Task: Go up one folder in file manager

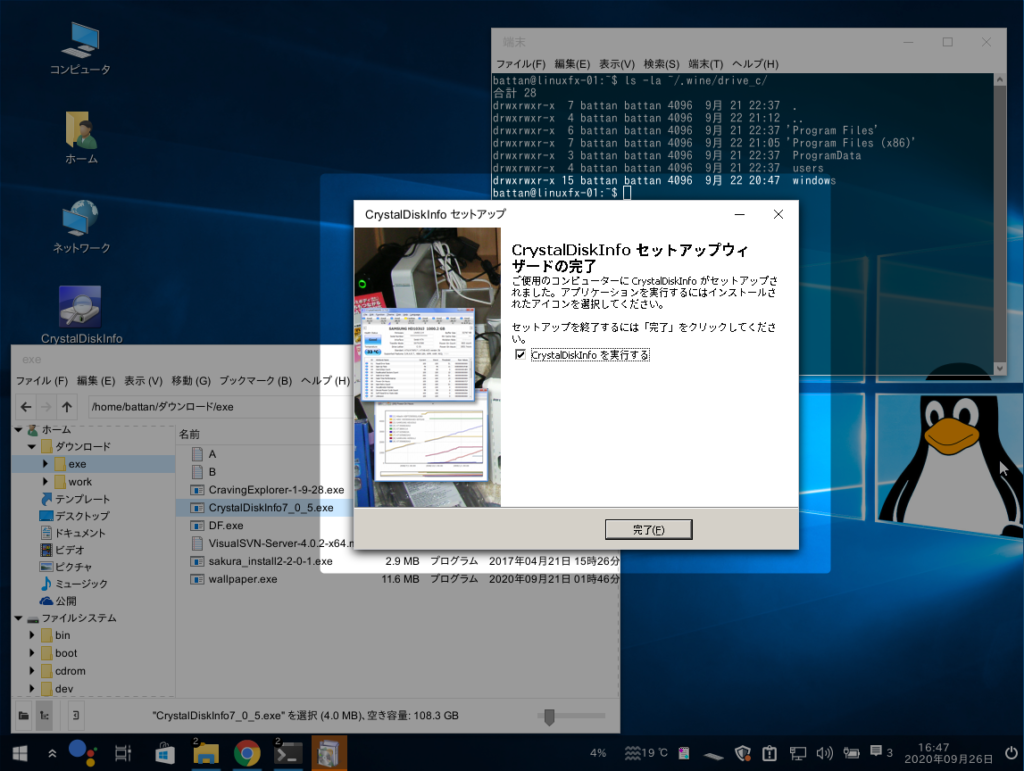Action: [67, 407]
